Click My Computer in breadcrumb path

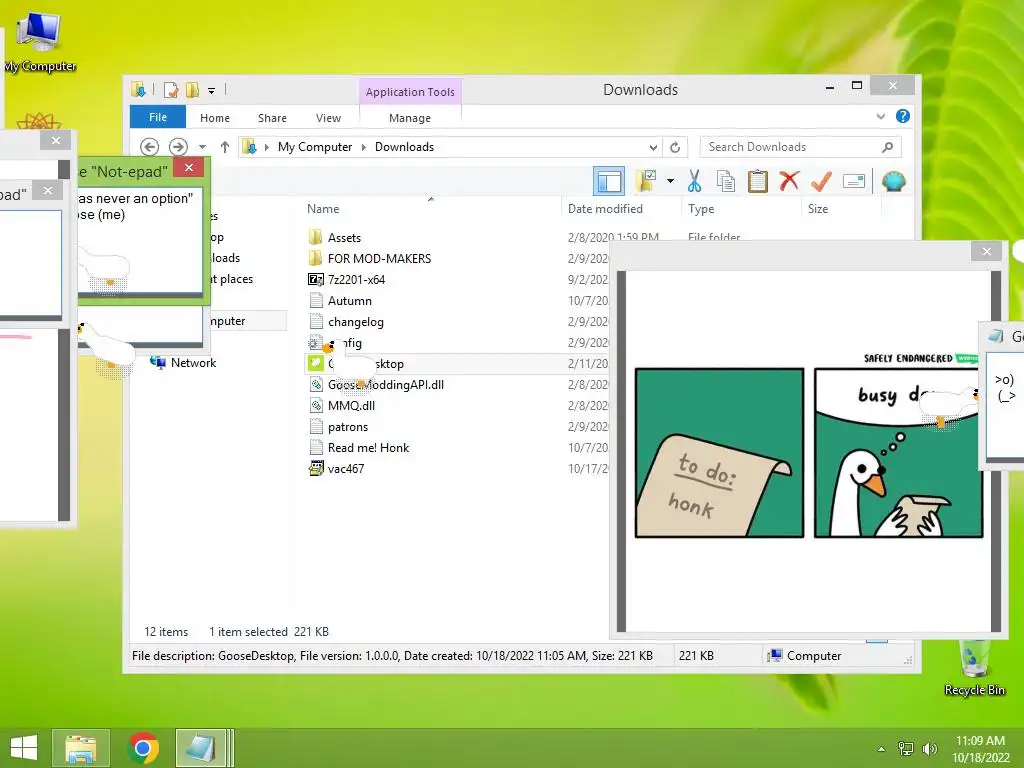(315, 147)
